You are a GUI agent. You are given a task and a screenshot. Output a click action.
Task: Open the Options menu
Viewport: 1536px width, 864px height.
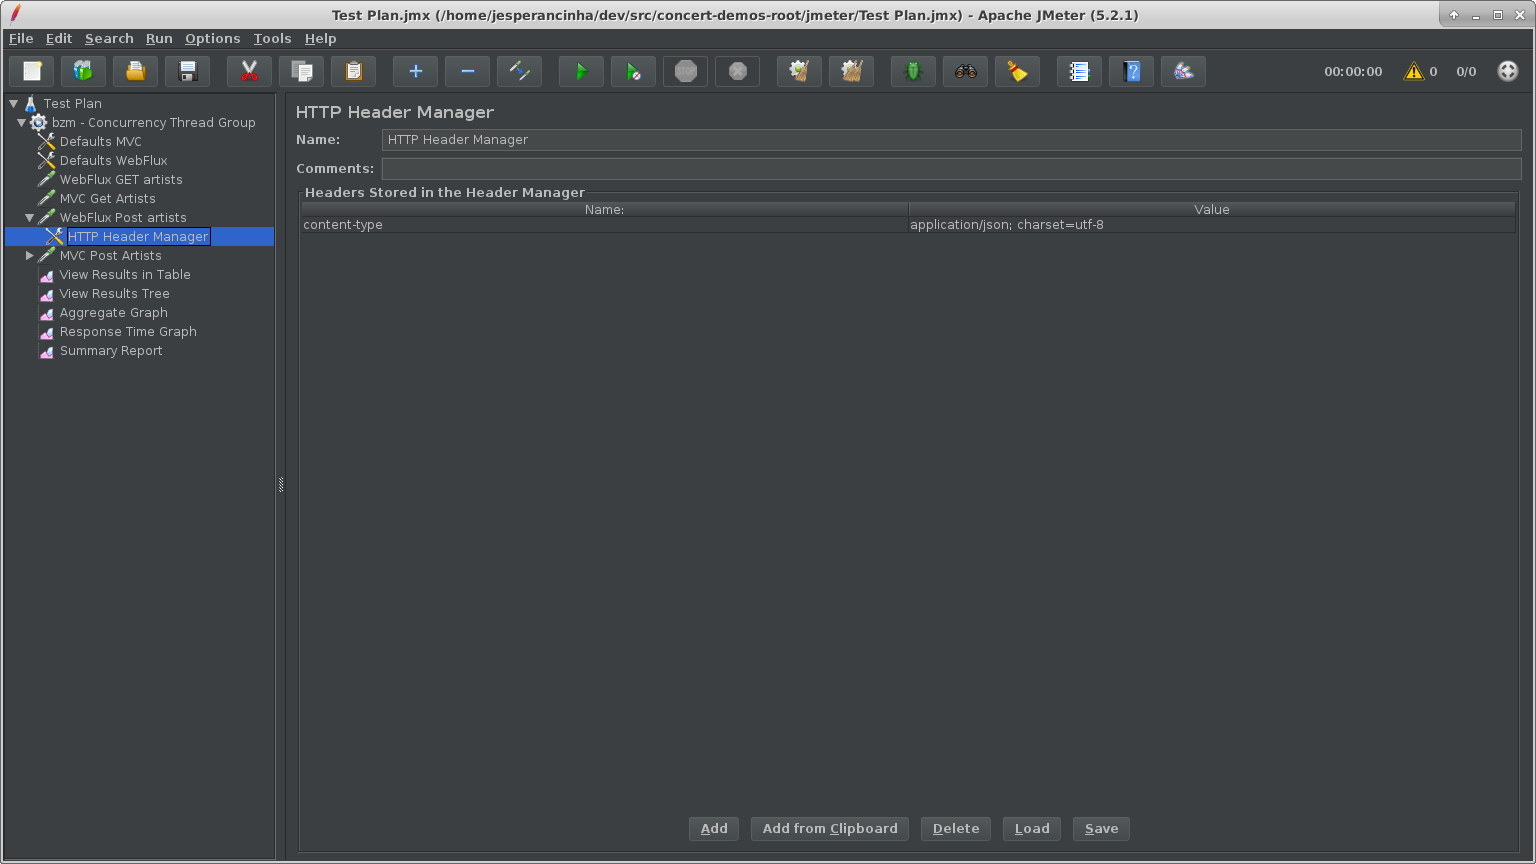213,38
